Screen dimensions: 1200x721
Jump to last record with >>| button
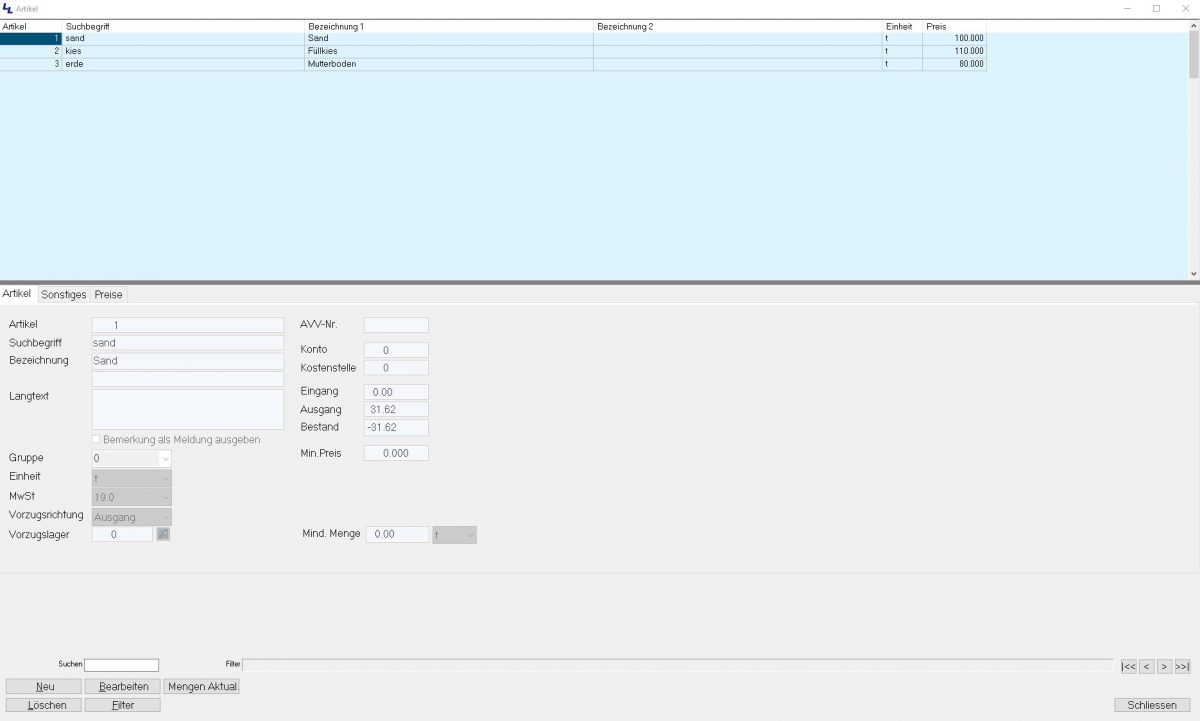point(1182,666)
